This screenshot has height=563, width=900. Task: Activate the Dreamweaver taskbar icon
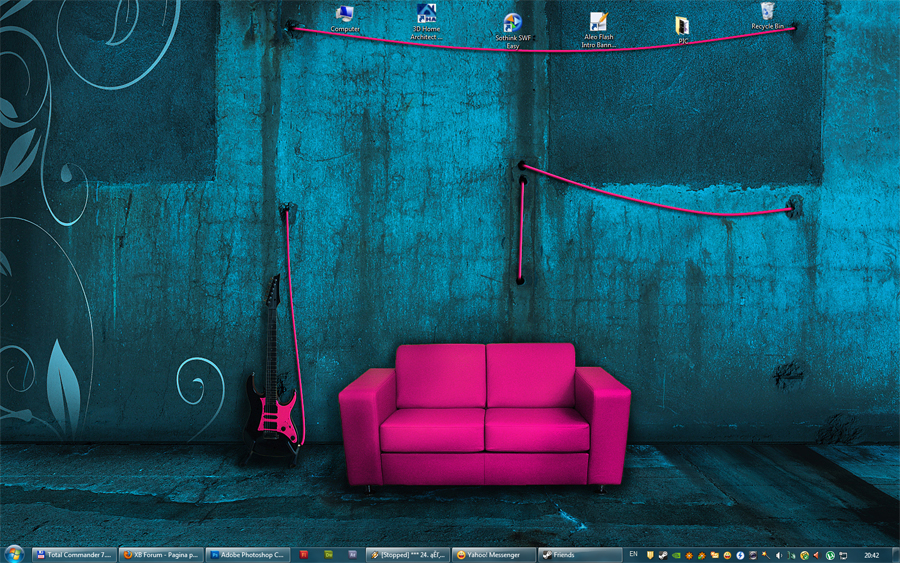coord(328,554)
